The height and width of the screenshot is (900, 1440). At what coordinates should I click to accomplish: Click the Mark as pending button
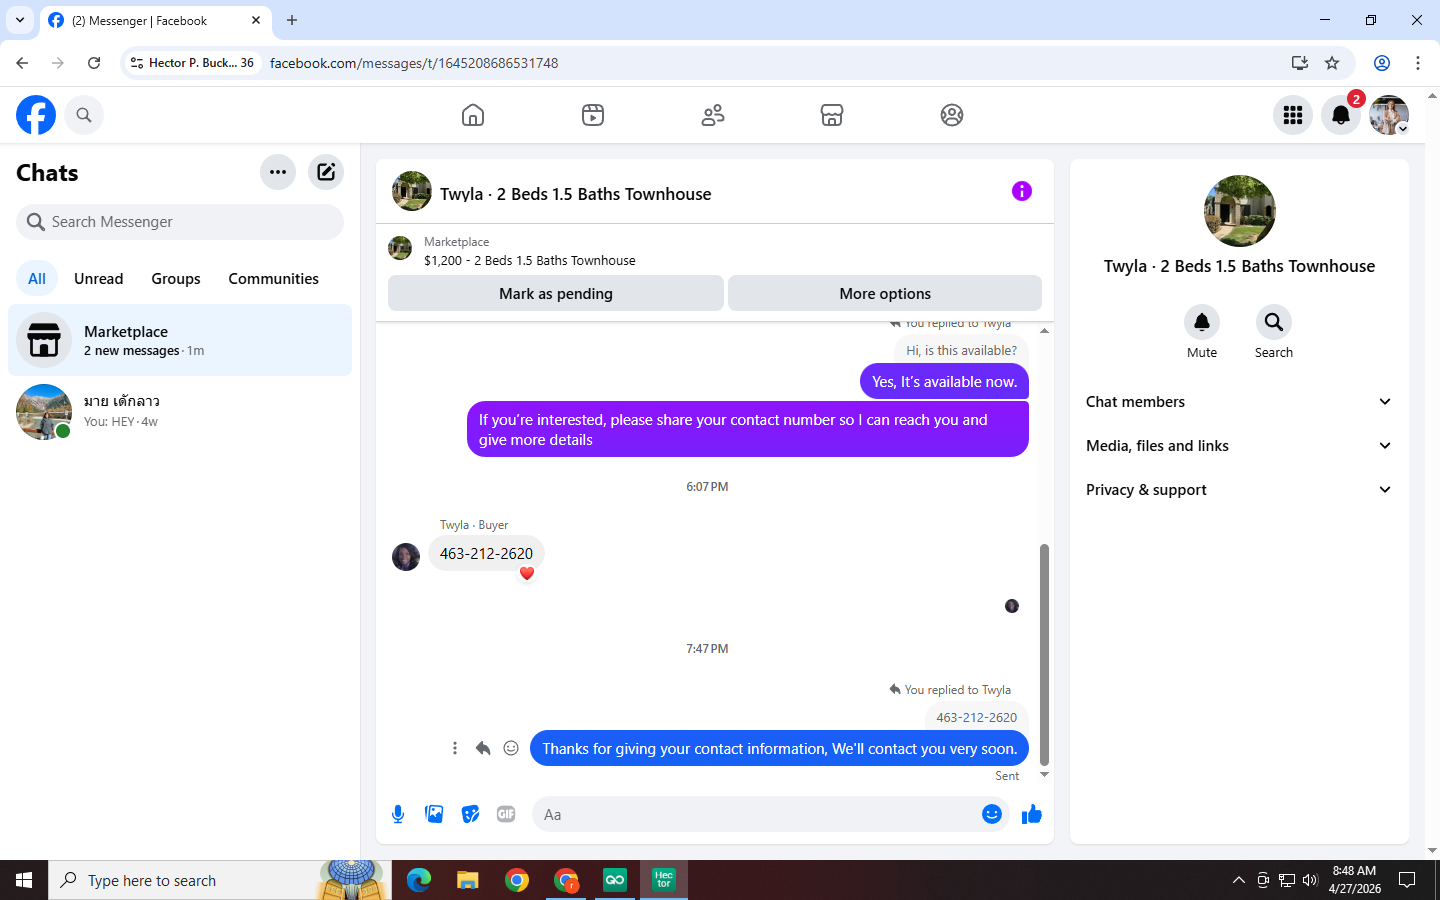(x=556, y=293)
